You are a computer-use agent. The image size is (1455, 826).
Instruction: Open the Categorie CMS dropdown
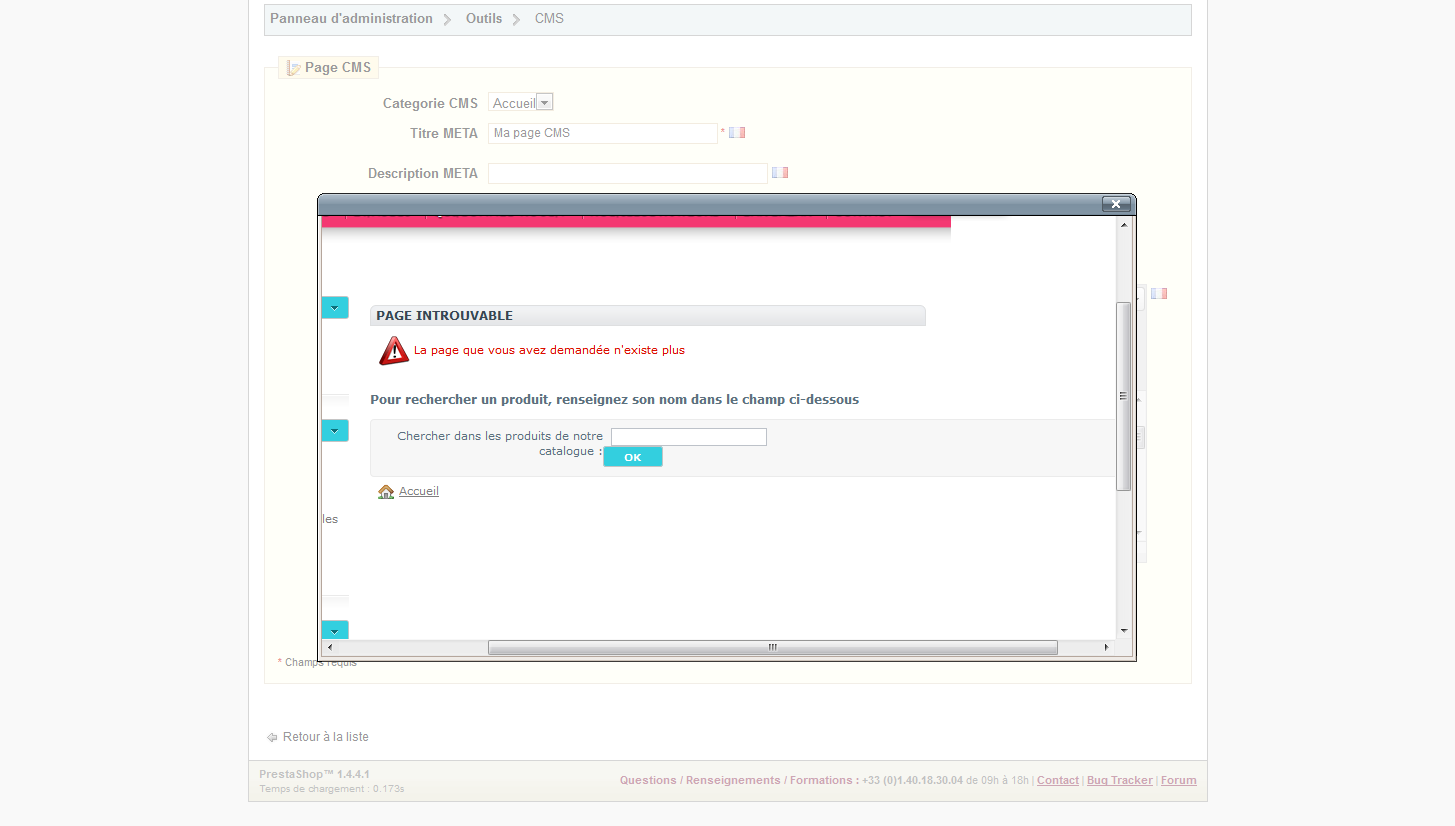521,102
